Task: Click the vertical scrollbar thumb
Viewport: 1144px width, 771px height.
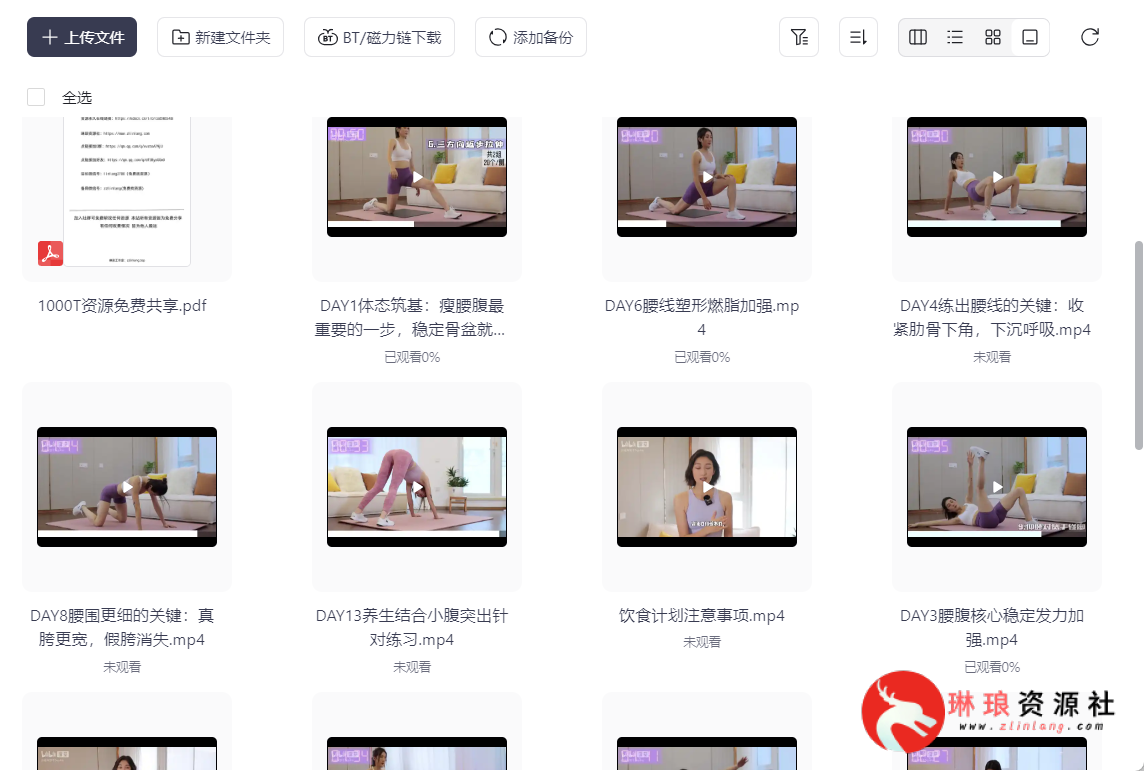Action: (1138, 345)
